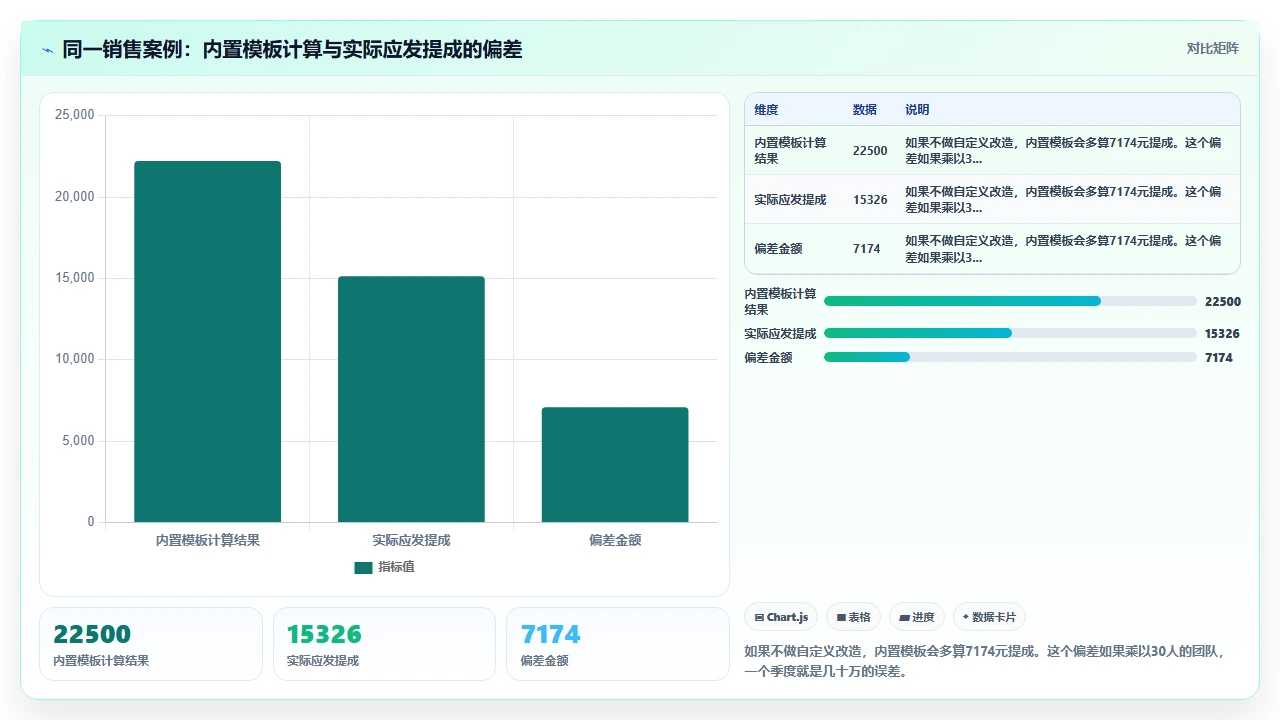Viewport: 1280px width, 720px height.
Task: Click the 7174 data card
Action: (618, 644)
